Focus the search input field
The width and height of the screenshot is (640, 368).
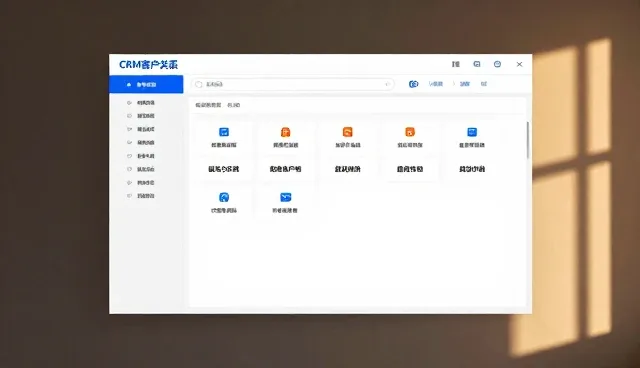coord(293,84)
